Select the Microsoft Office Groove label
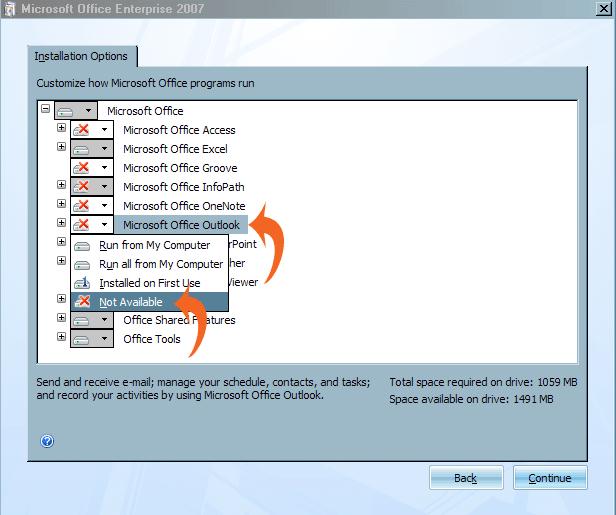Image resolution: width=616 pixels, height=515 pixels. tap(180, 168)
